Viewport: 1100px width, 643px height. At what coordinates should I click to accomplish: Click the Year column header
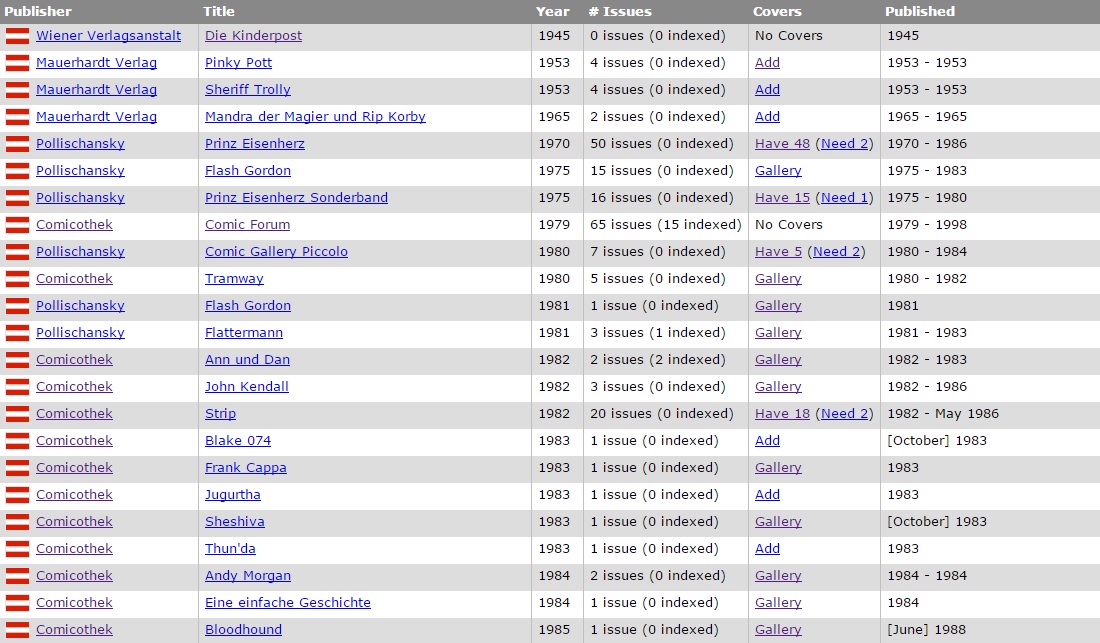point(552,12)
